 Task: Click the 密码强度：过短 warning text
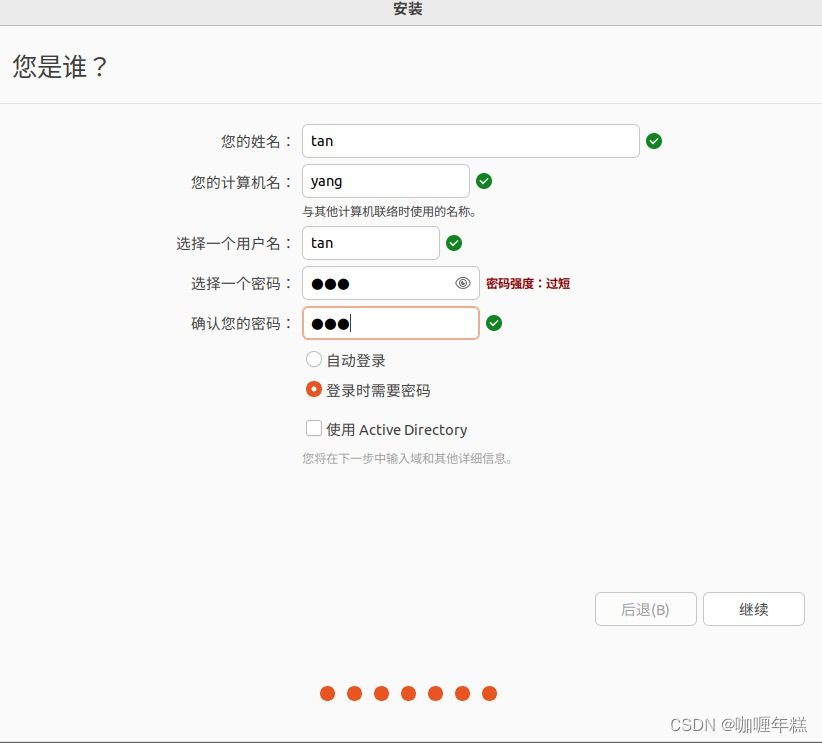pyautogui.click(x=528, y=284)
